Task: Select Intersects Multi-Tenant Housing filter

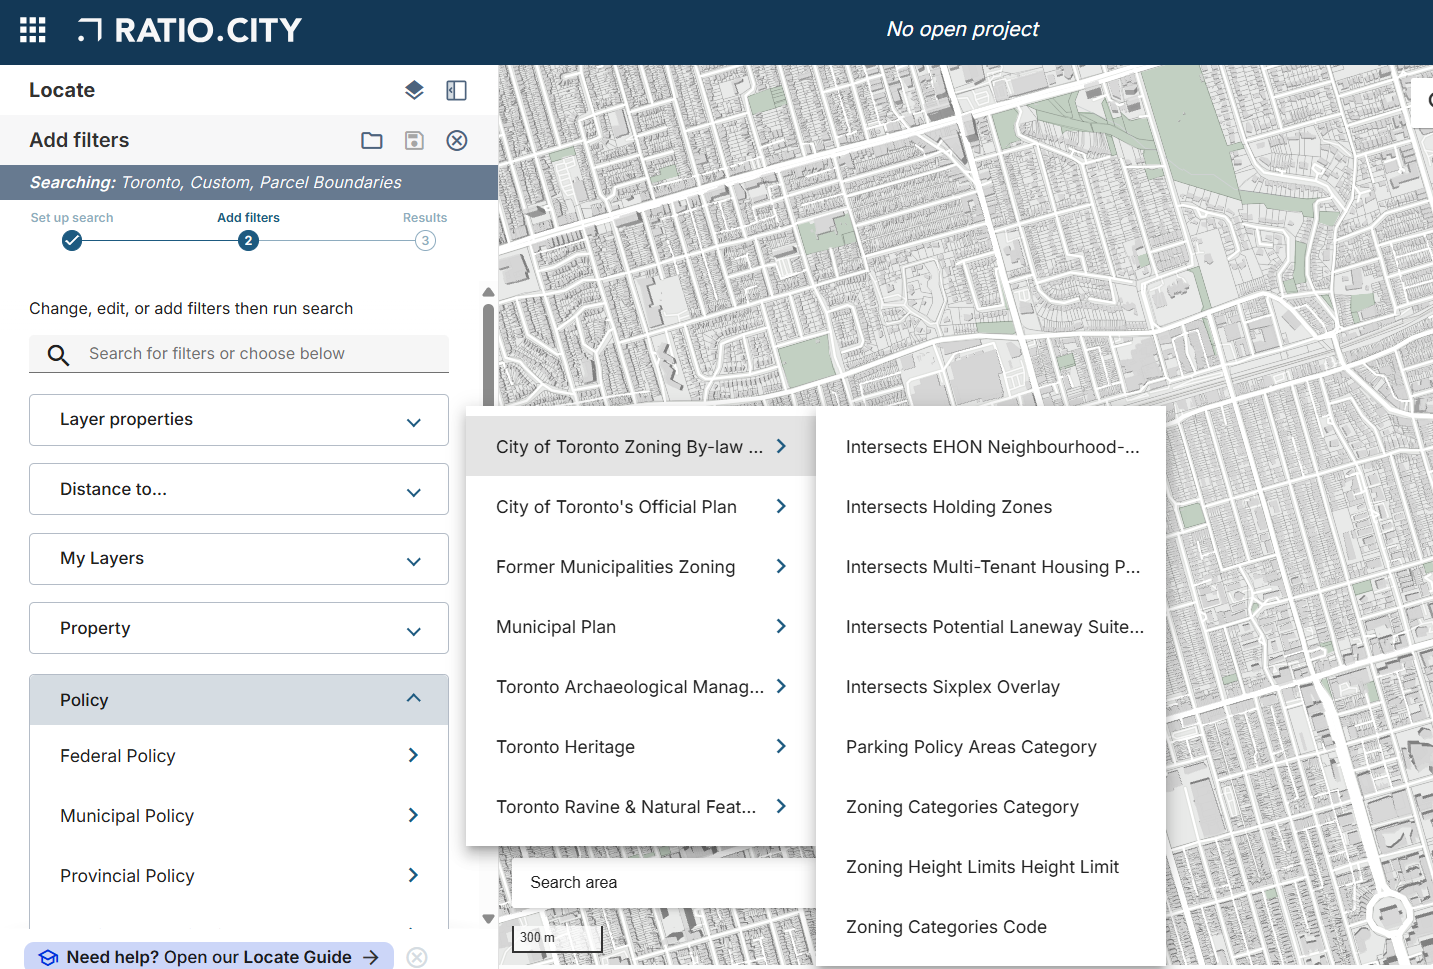Action: (x=991, y=567)
